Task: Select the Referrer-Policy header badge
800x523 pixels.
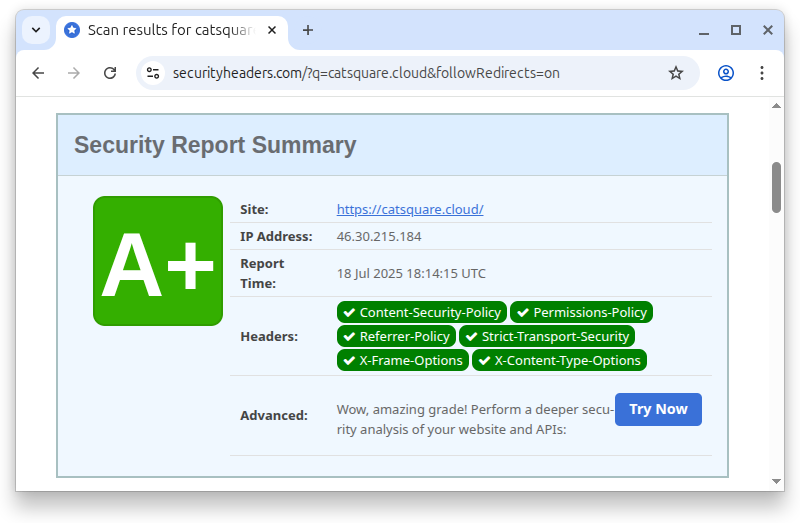Action: [396, 336]
